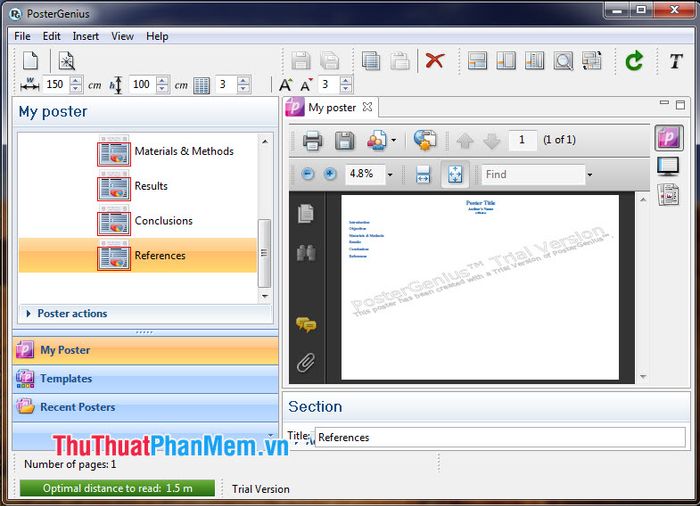This screenshot has width=700, height=506.
Task: Open the attachments paperclip panel
Action: click(306, 362)
